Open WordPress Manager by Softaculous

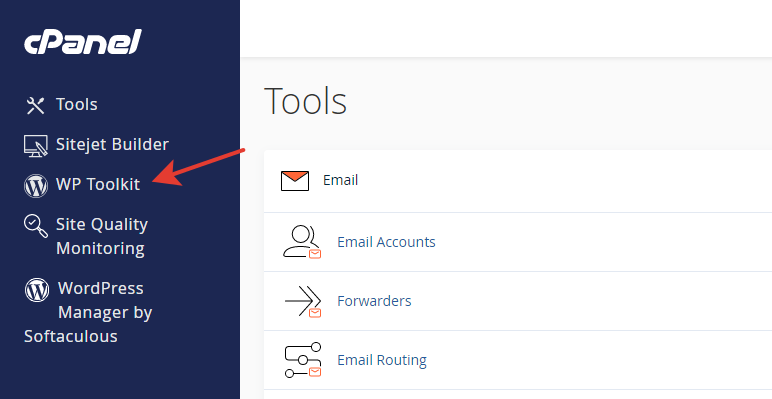click(88, 312)
